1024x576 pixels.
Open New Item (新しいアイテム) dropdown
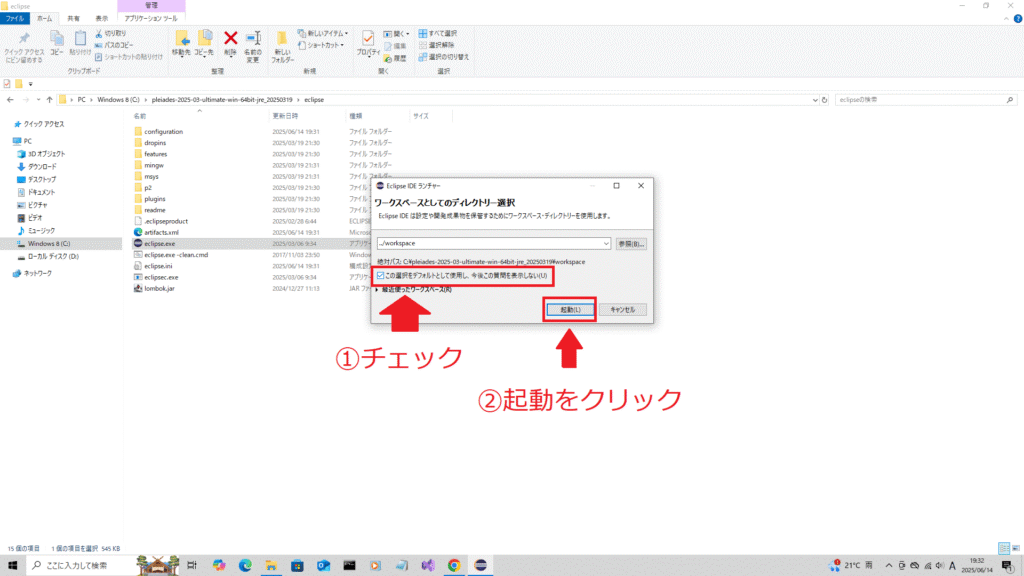[323, 33]
